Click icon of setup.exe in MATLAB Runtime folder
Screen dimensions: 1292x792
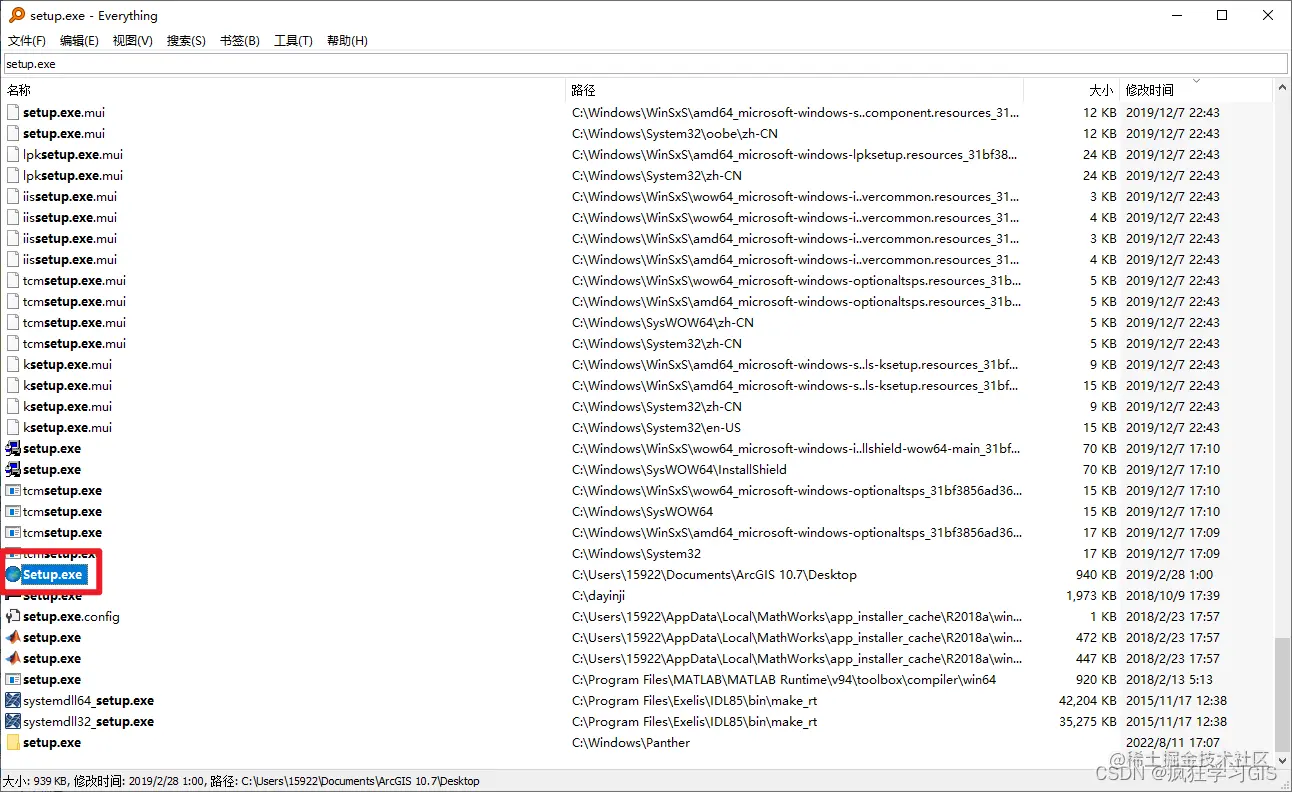click(x=13, y=680)
